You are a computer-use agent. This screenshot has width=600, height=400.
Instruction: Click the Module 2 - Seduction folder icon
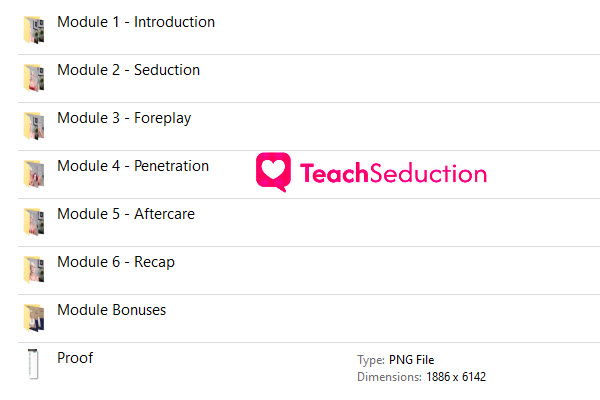[34, 78]
